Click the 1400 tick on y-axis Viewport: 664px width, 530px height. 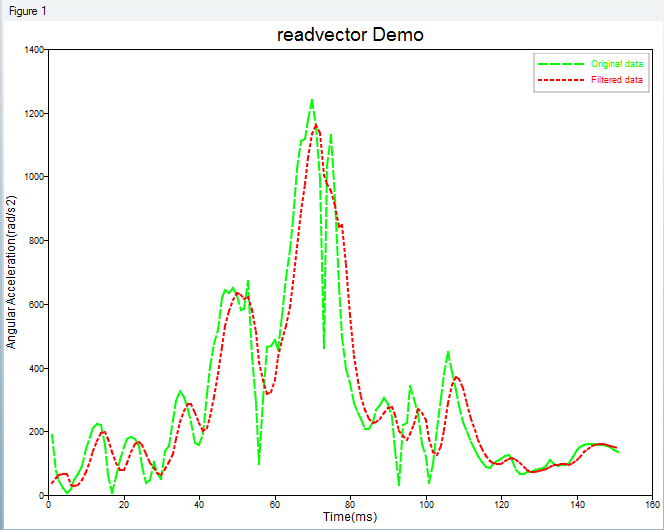34,49
